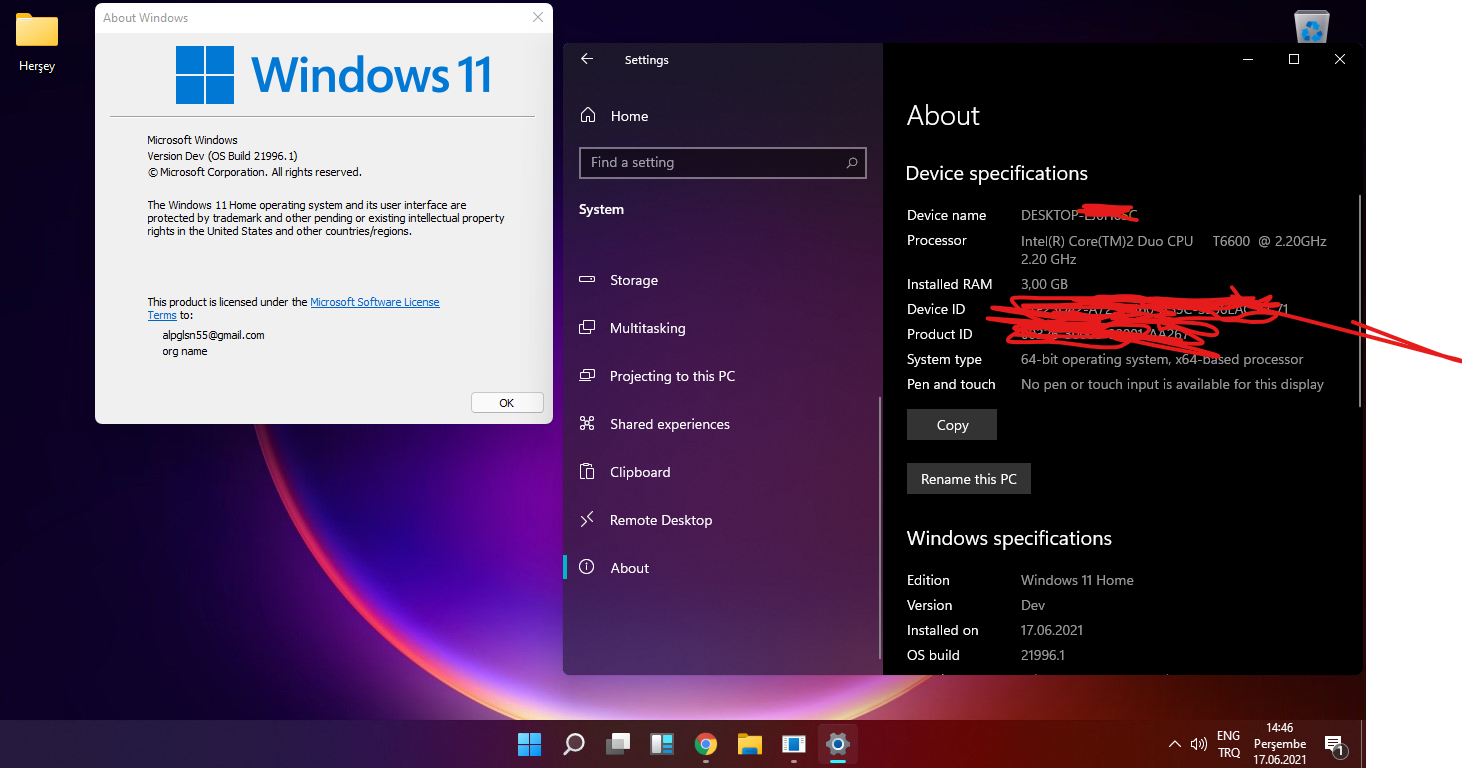Image resolution: width=1465 pixels, height=768 pixels.
Task: Click the Settings sidebar scrollbar
Action: (879, 528)
